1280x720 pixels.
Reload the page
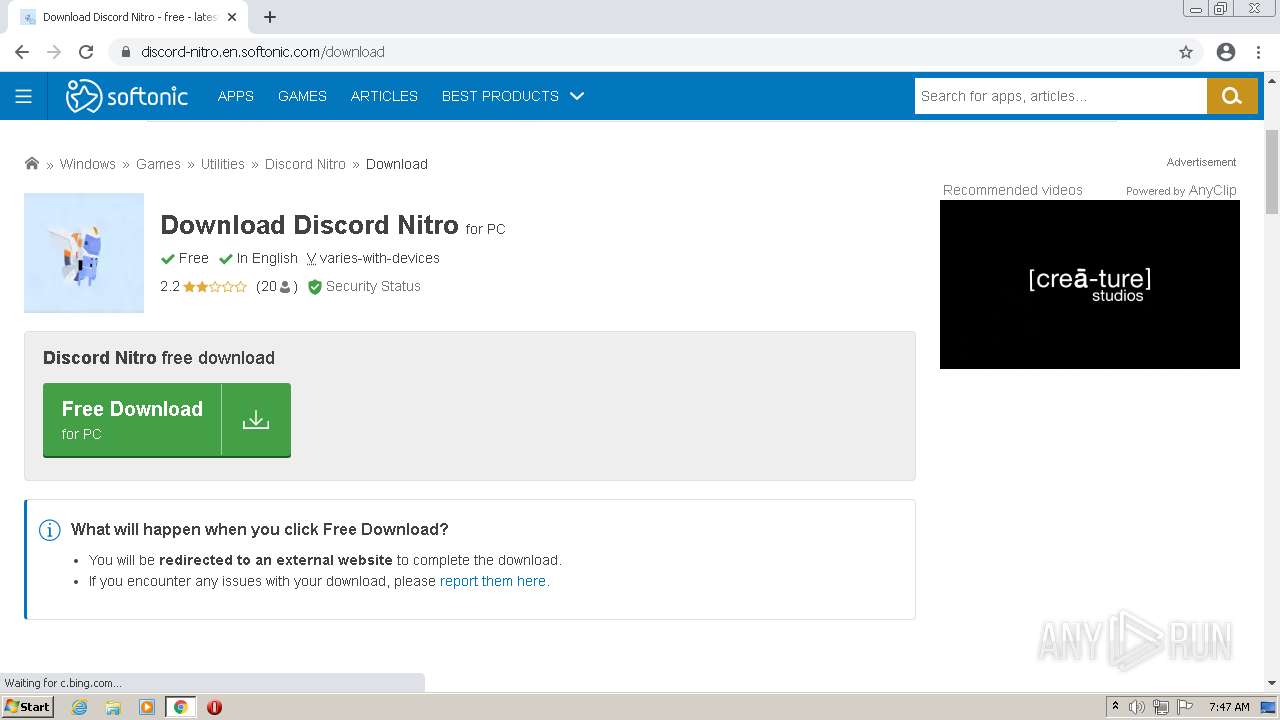tap(86, 52)
